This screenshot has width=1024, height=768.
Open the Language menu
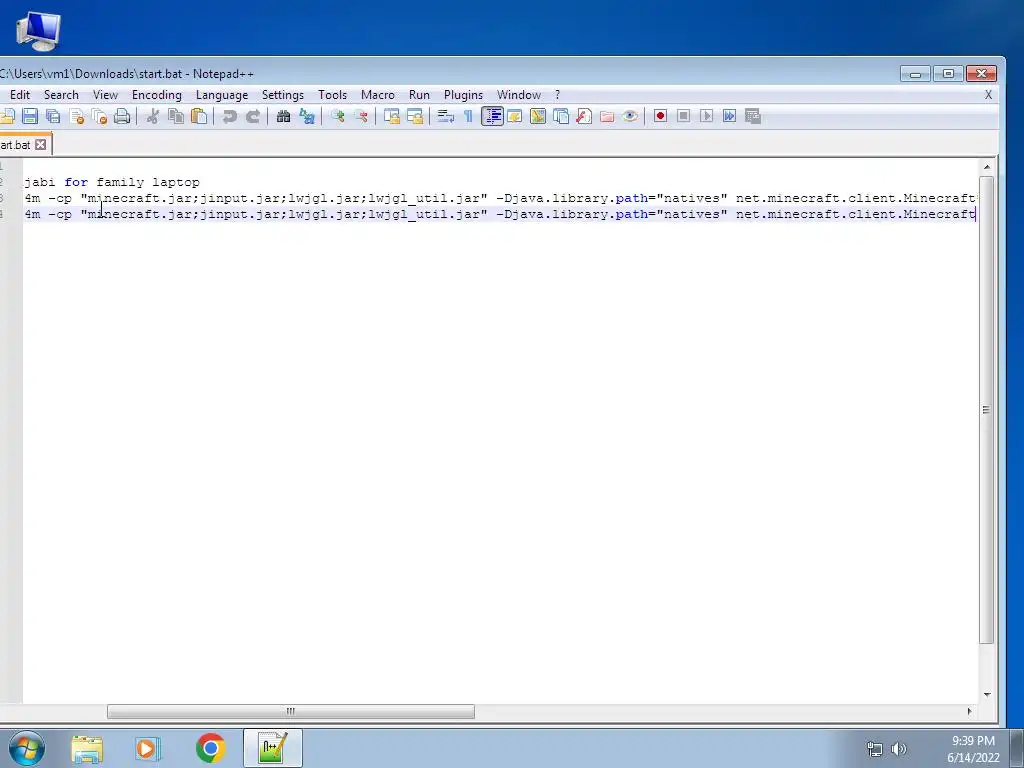(222, 95)
